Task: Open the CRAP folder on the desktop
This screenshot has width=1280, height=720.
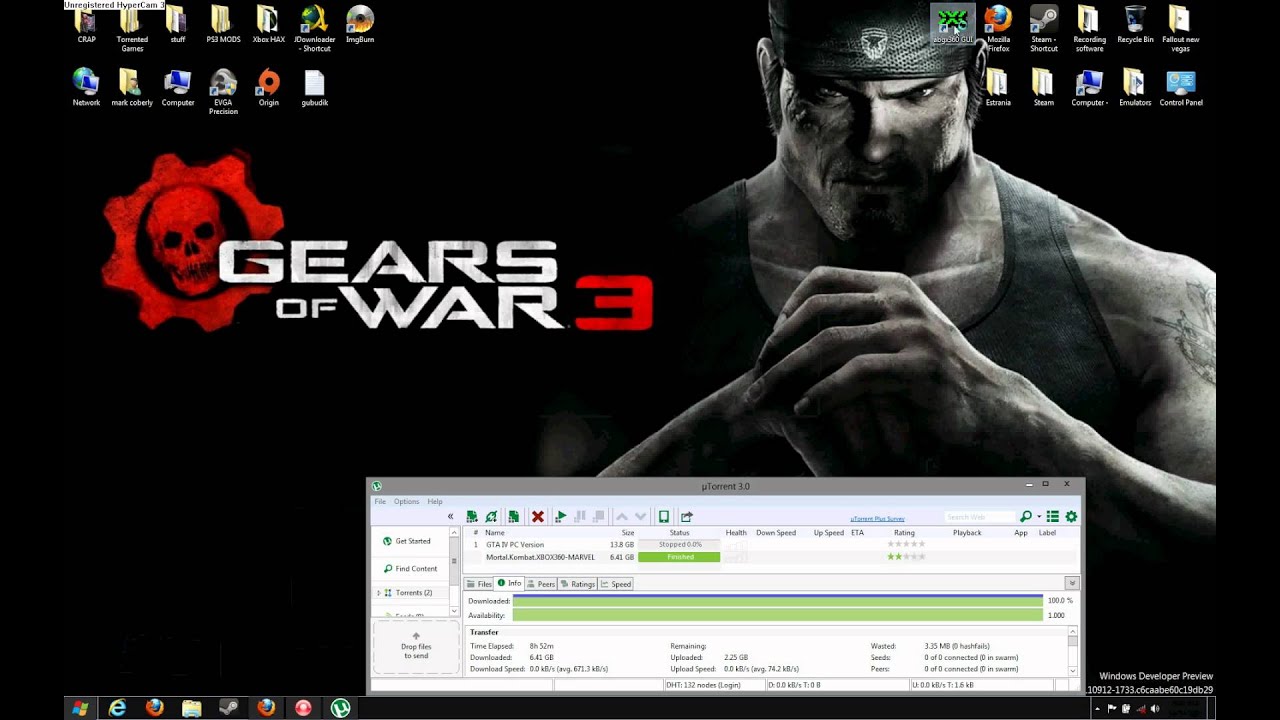Action: point(86,25)
